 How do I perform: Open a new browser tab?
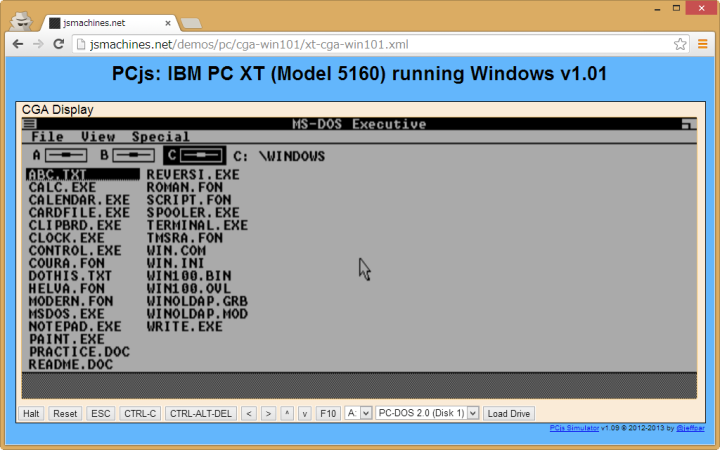pos(191,23)
